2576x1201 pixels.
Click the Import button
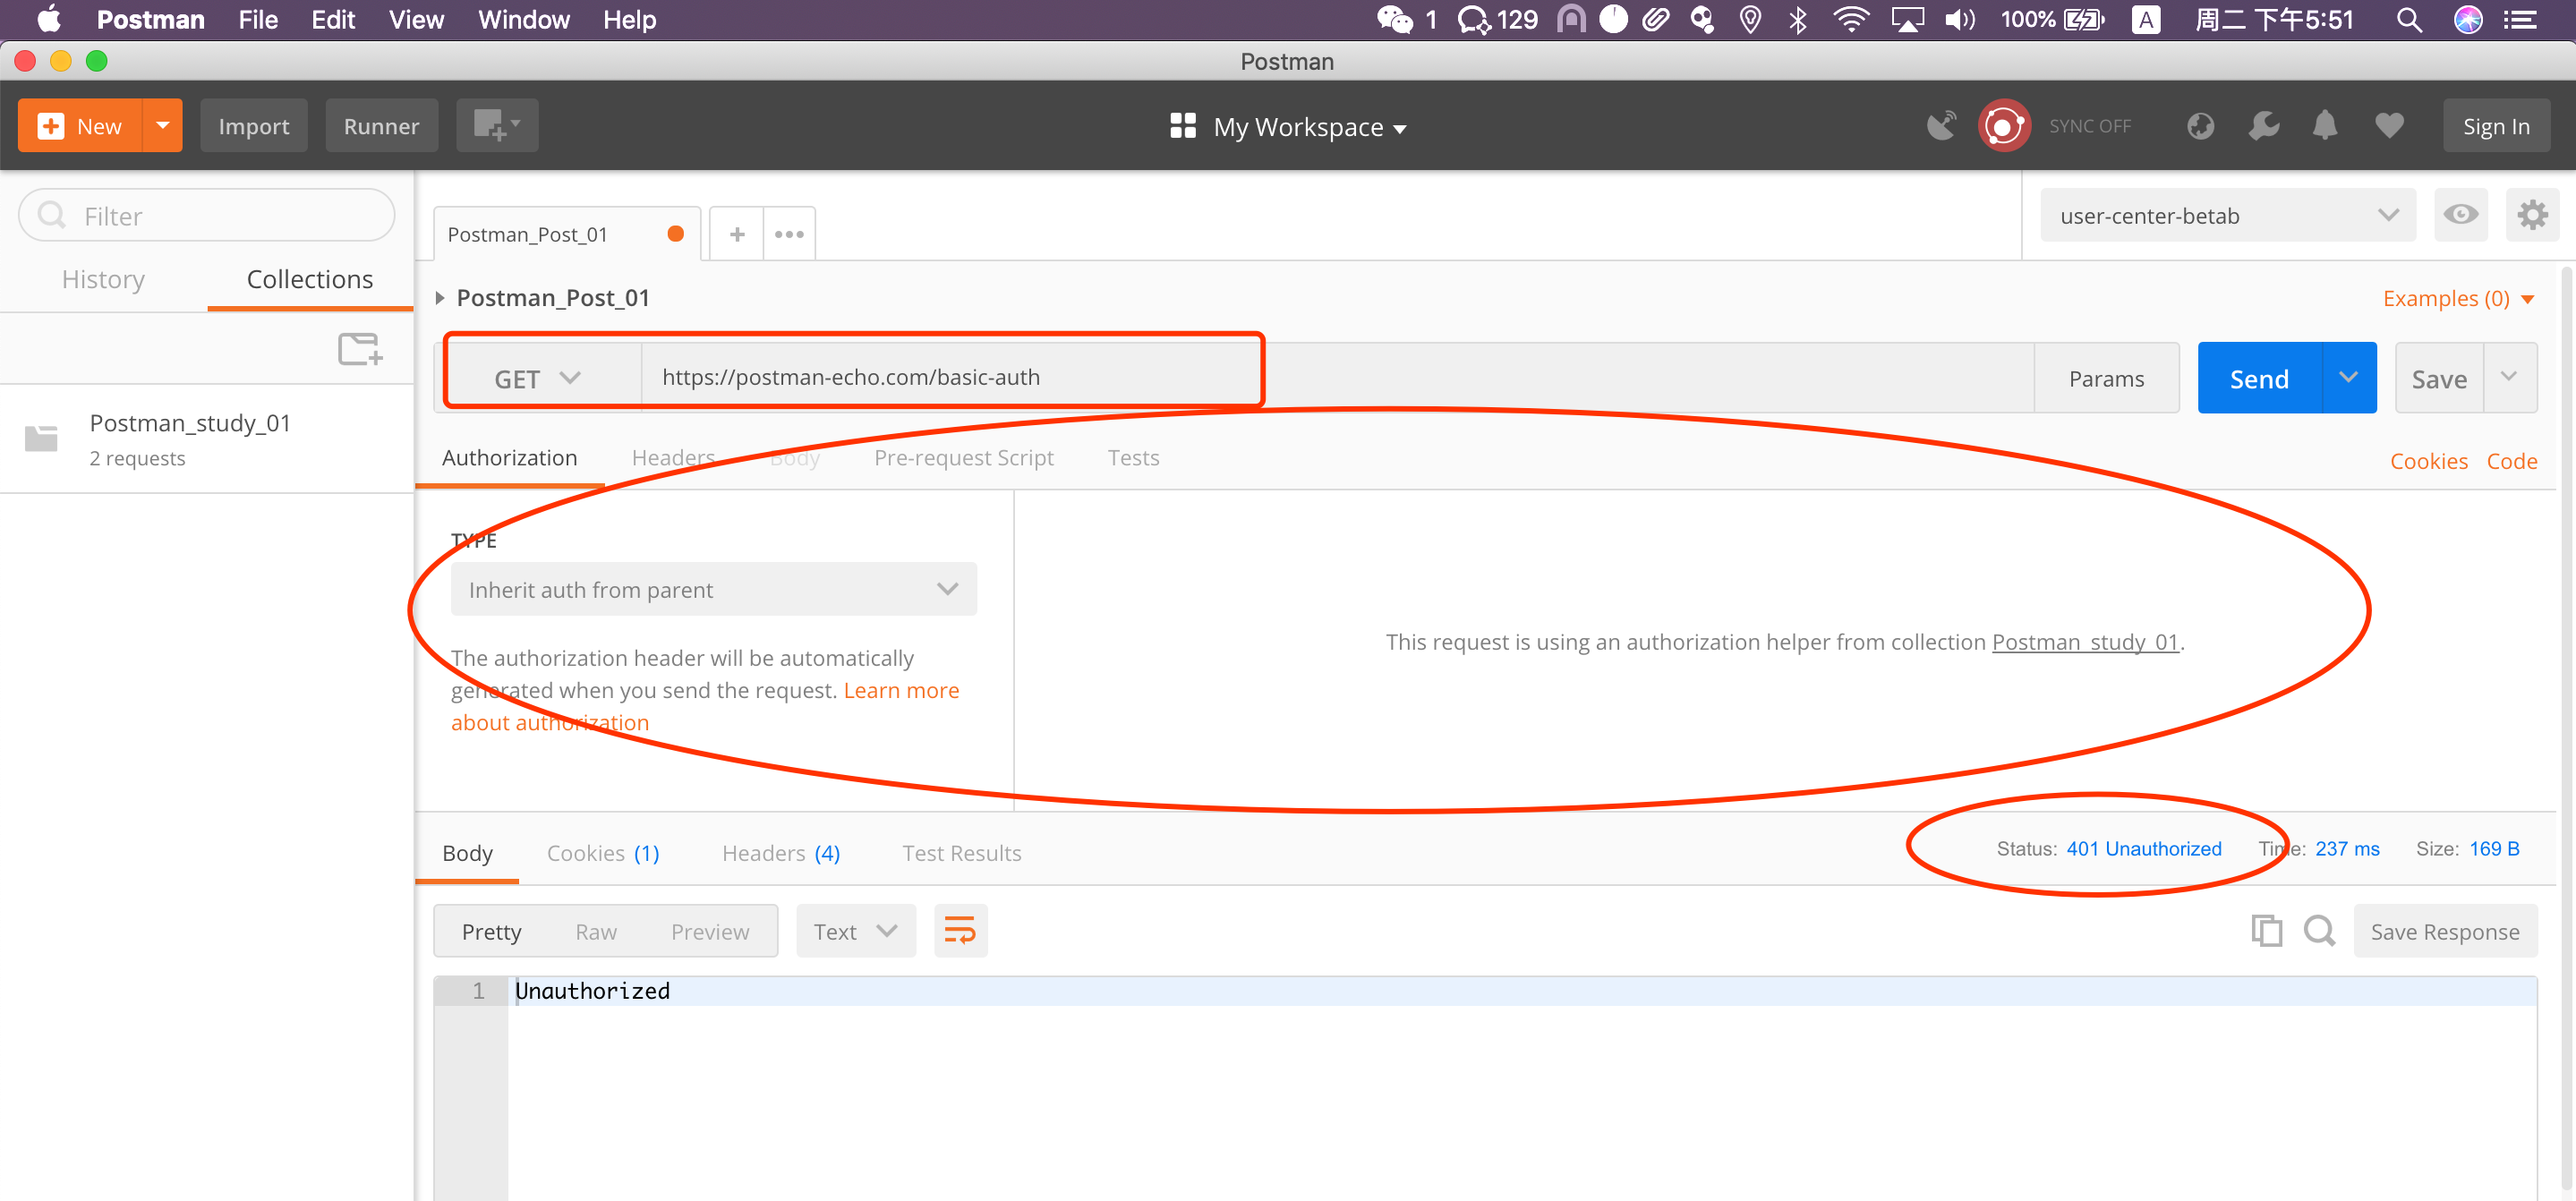(254, 126)
